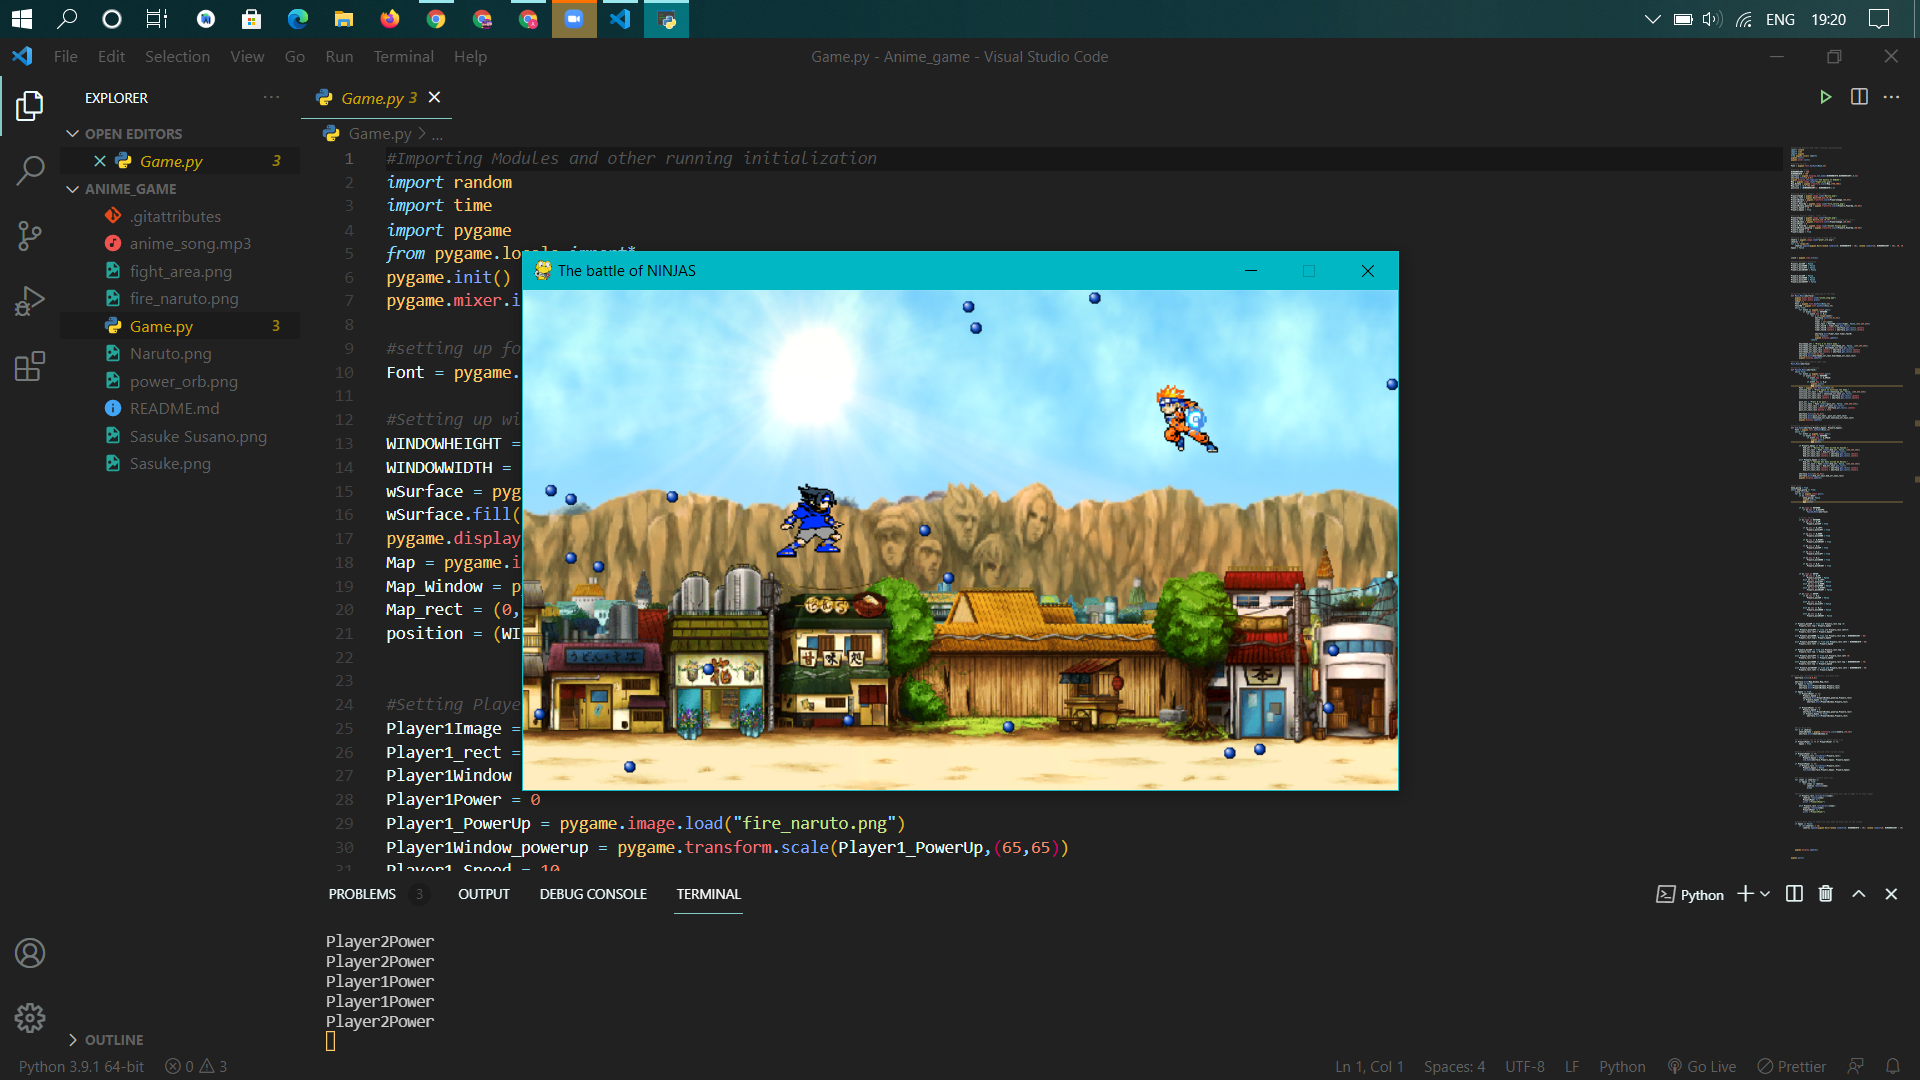The width and height of the screenshot is (1920, 1080).
Task: Open the Manage gear settings
Action: point(30,1018)
